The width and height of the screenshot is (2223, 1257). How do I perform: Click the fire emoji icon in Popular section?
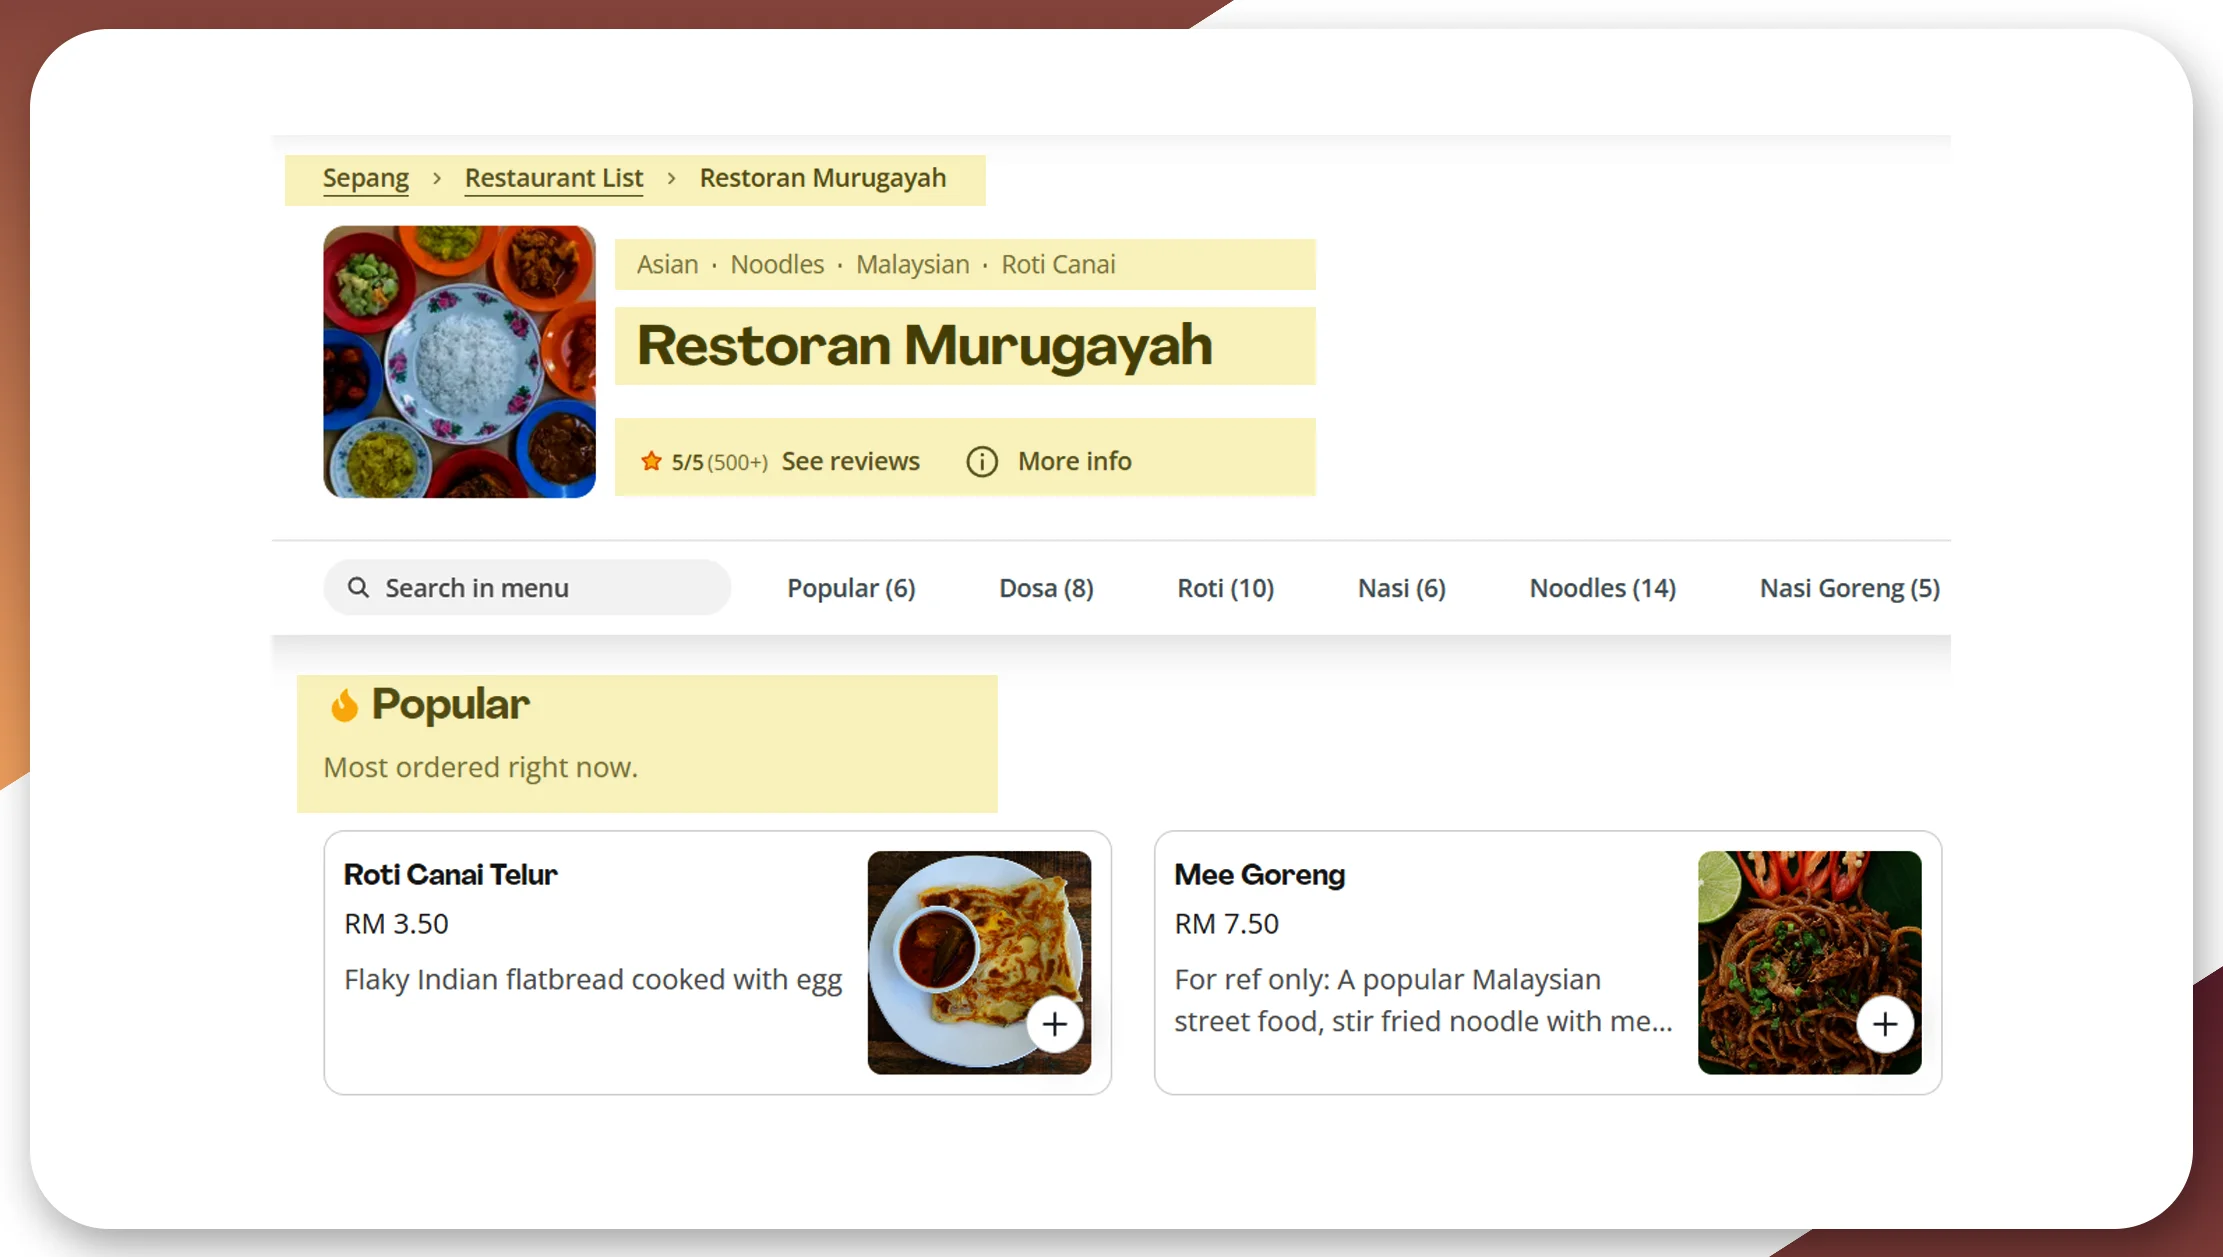pos(342,706)
